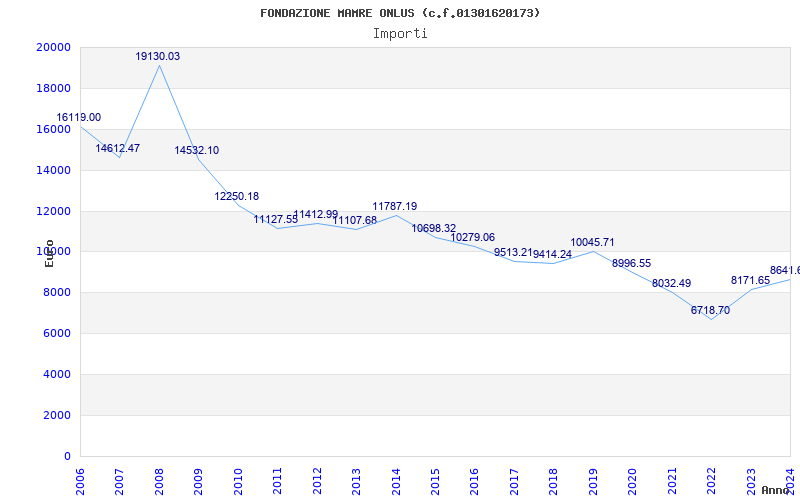This screenshot has width=800, height=500.
Task: Click the x-axis year 2015
Action: coord(435,481)
